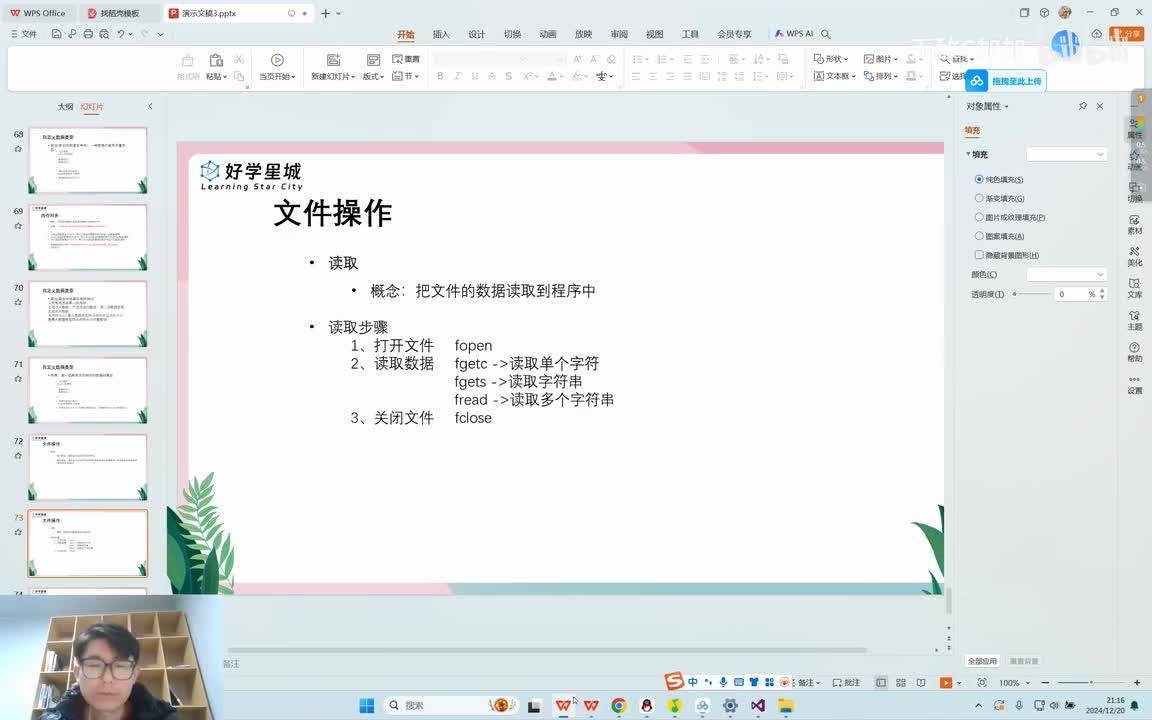1152x720 pixels.
Task: Click the 全部应用 button
Action: pos(982,661)
